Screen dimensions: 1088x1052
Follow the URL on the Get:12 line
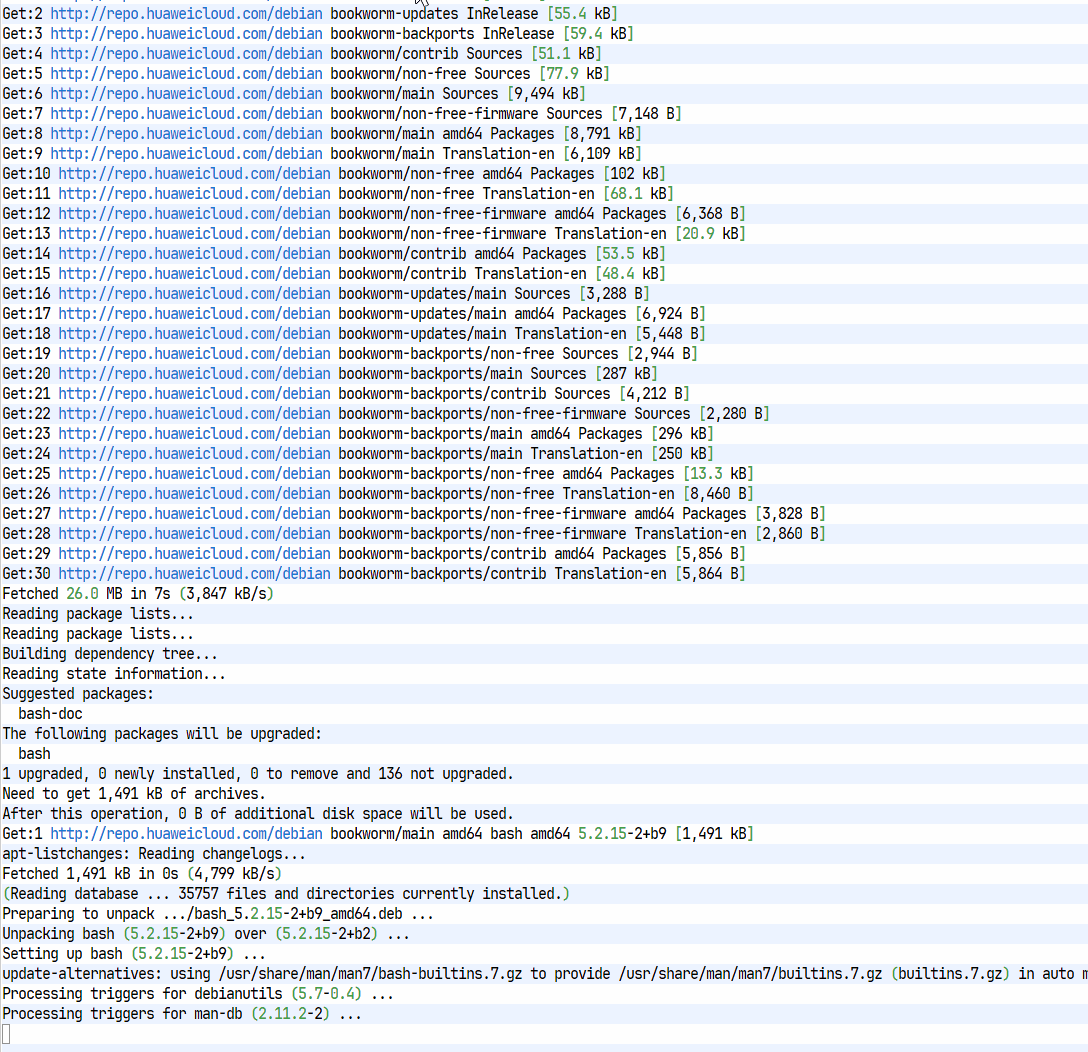coord(194,214)
